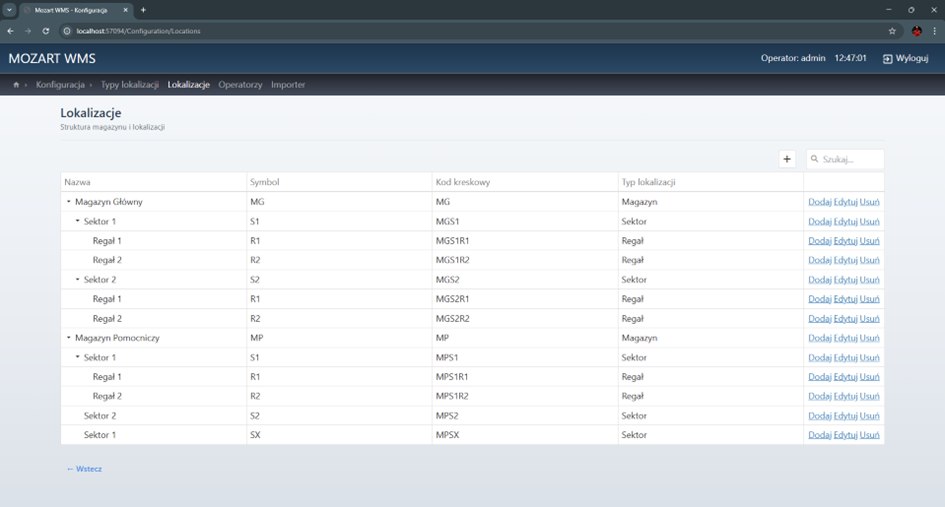Collapse the Magazyn Główny tree node
Image resolution: width=945 pixels, height=507 pixels.
[69, 202]
